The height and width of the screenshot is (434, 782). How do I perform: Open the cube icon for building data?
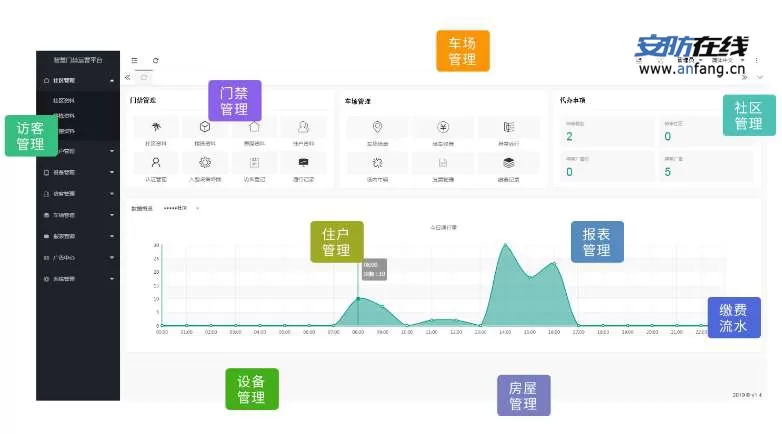tap(205, 127)
